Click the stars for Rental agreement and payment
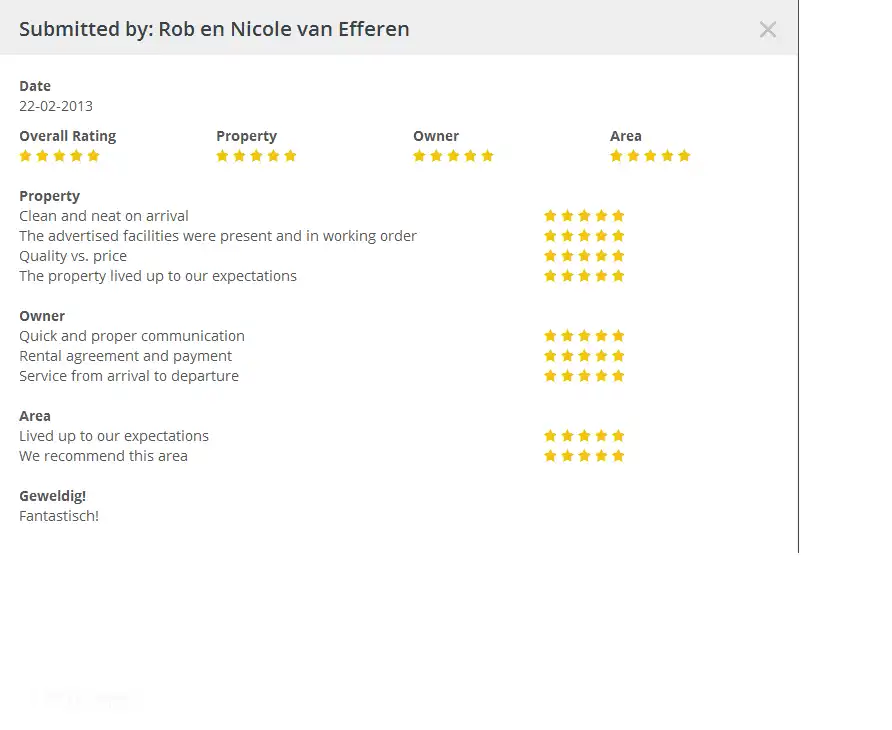The height and width of the screenshot is (730, 892). click(584, 356)
